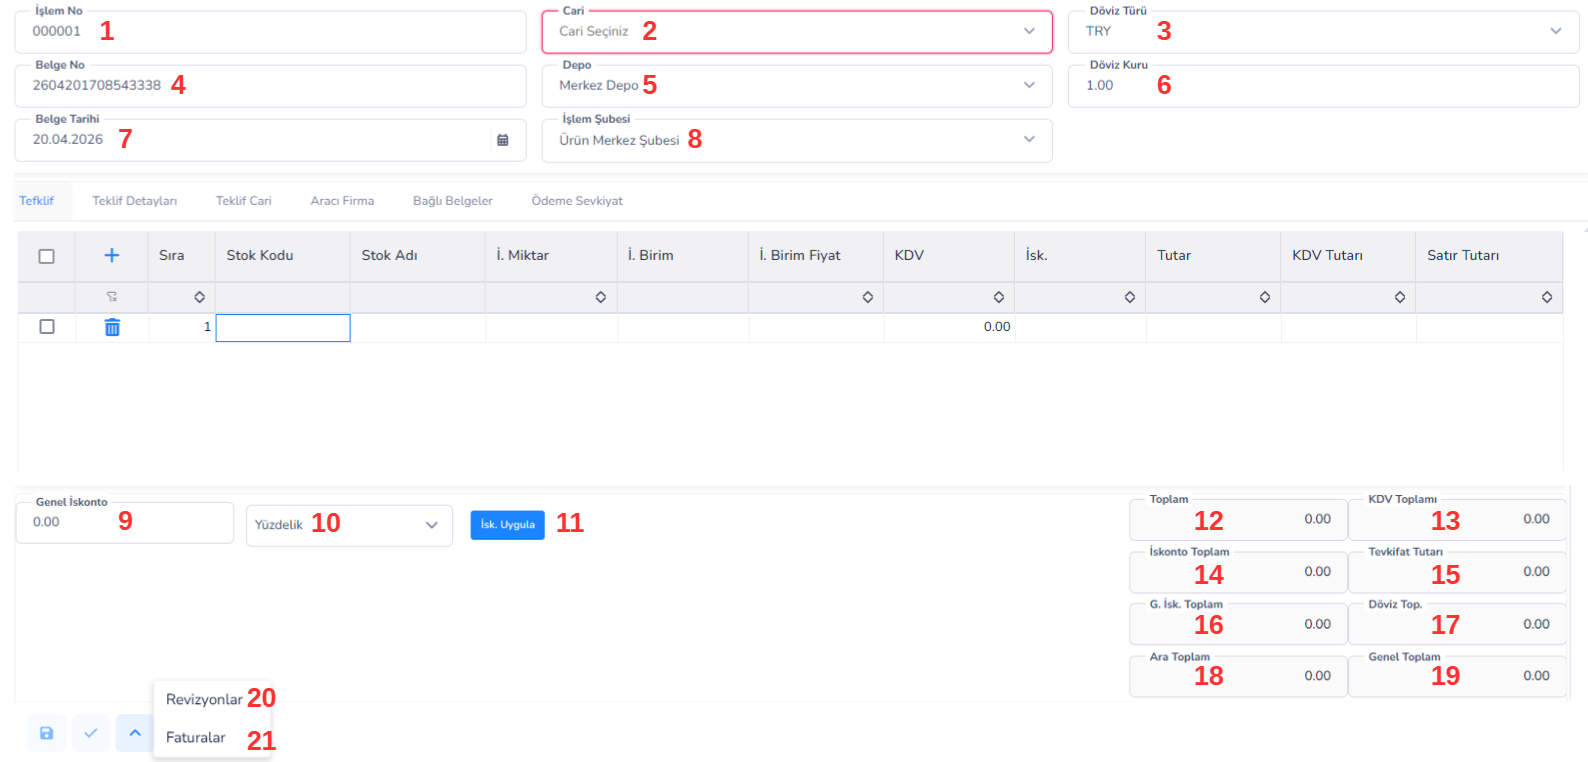Image resolution: width=1588 pixels, height=762 pixels.
Task: Choose Faturalar from the popup menu
Action: [x=196, y=737]
